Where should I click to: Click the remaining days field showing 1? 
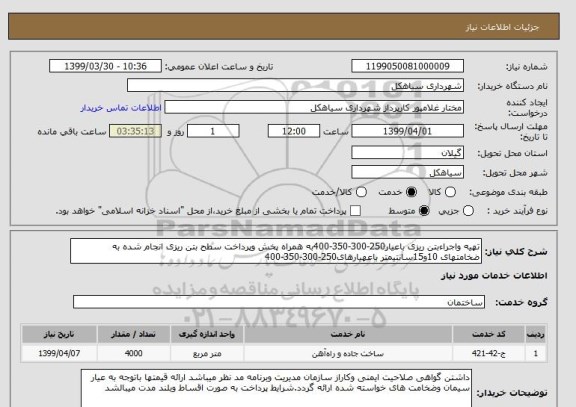(213, 132)
